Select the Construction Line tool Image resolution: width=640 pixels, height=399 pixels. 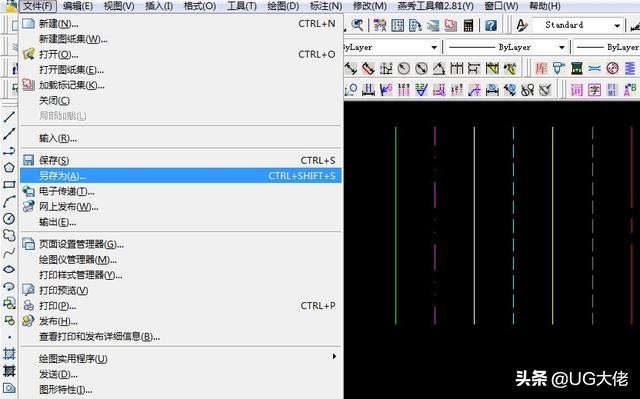(9, 134)
